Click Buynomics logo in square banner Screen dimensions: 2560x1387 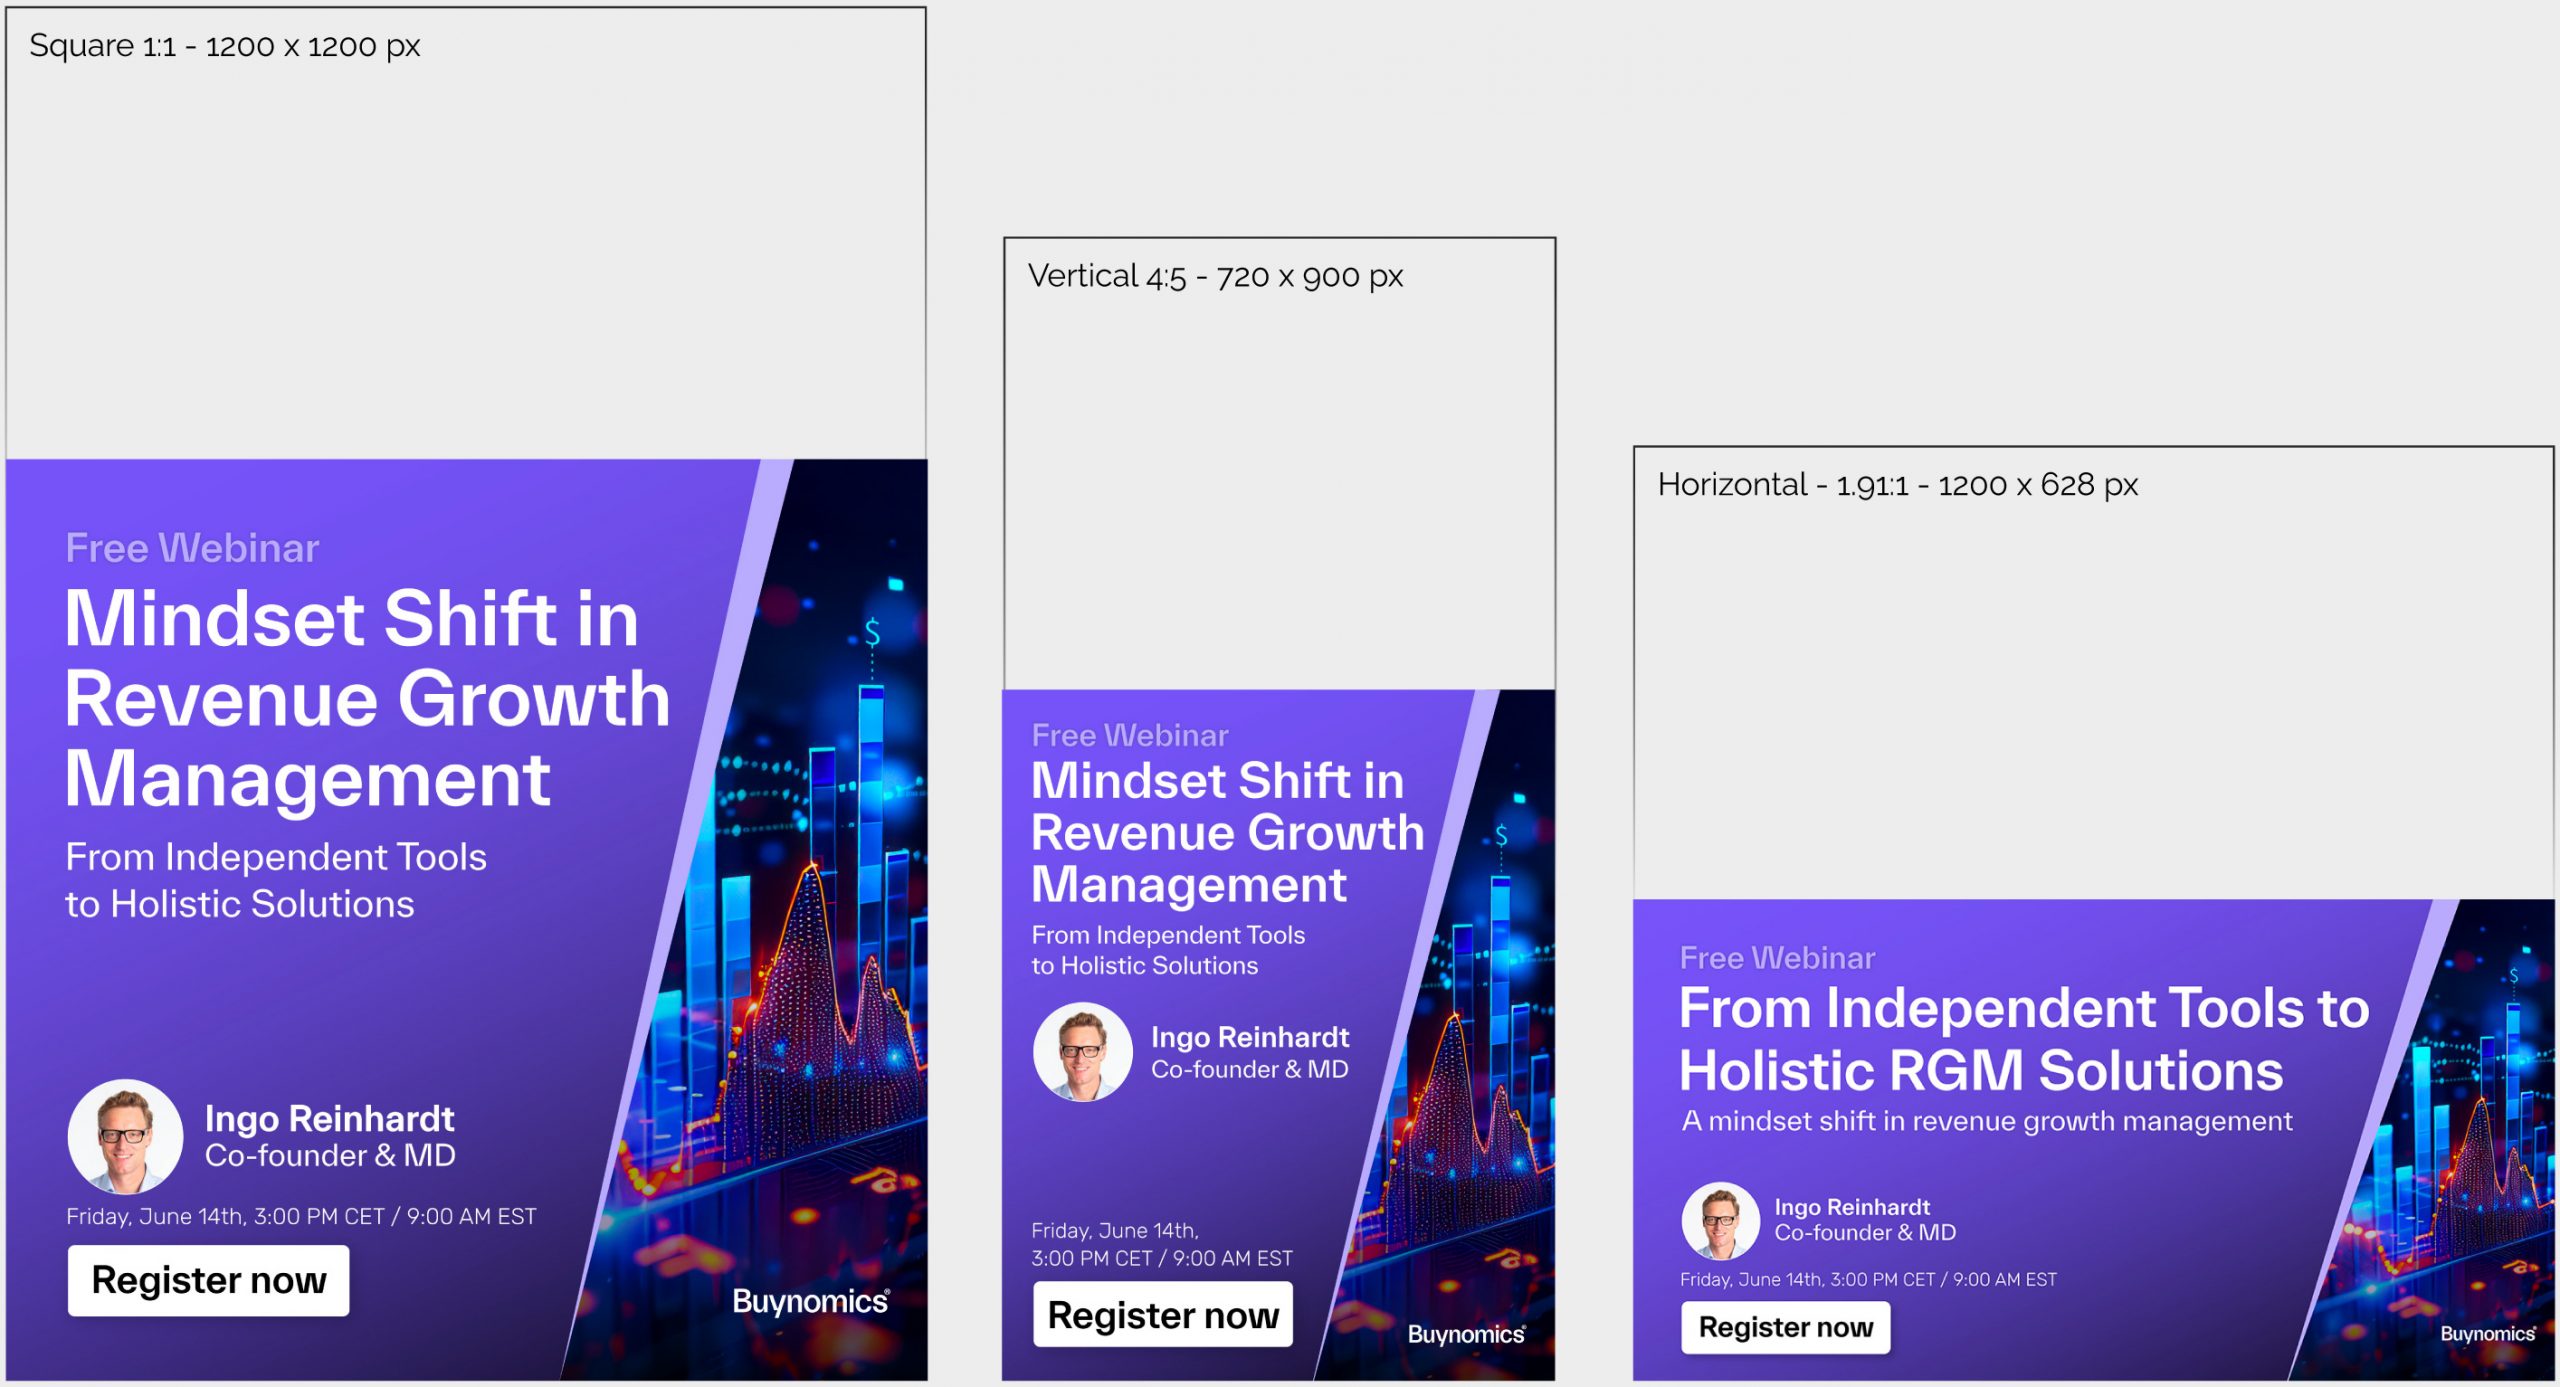810,1301
